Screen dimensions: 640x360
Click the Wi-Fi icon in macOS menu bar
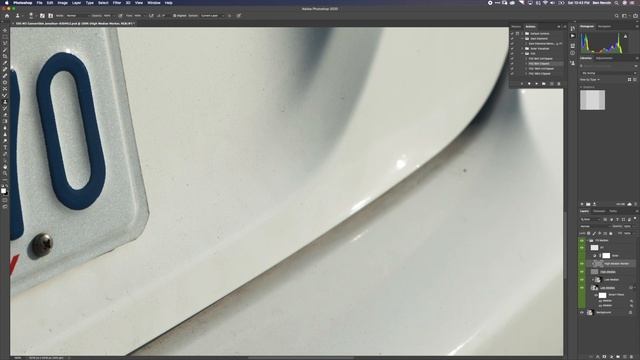[x=545, y=2]
